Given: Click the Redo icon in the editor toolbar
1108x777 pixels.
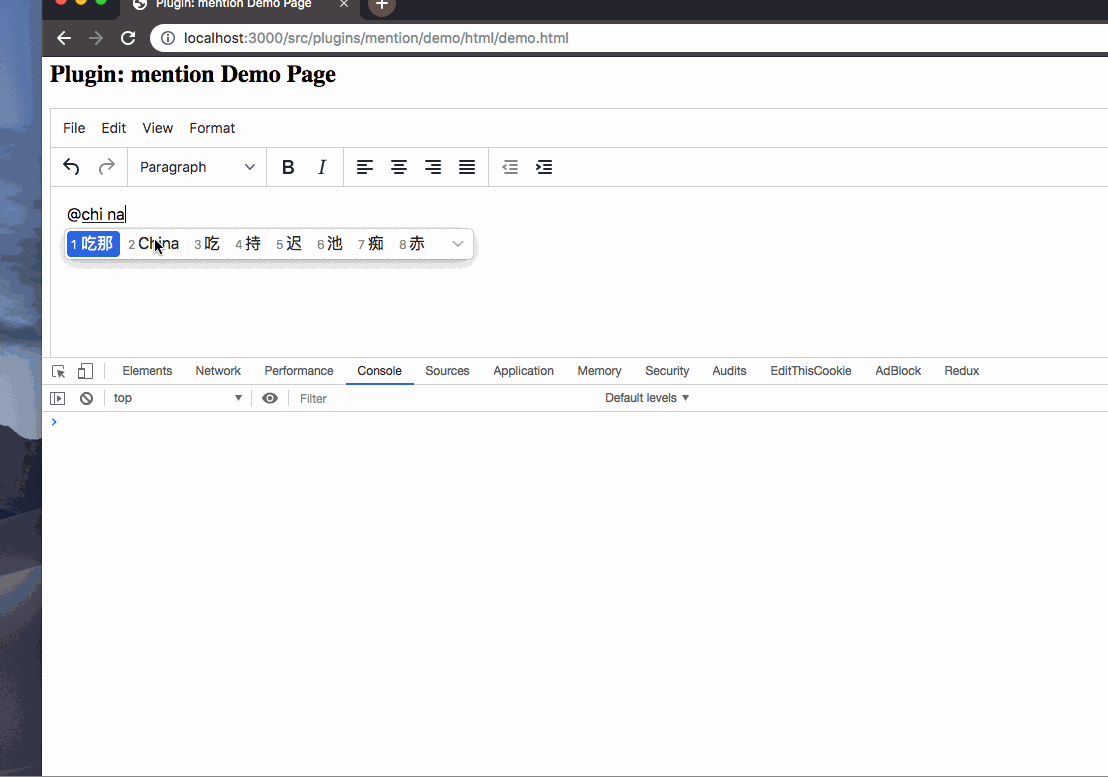Looking at the screenshot, I should point(107,167).
